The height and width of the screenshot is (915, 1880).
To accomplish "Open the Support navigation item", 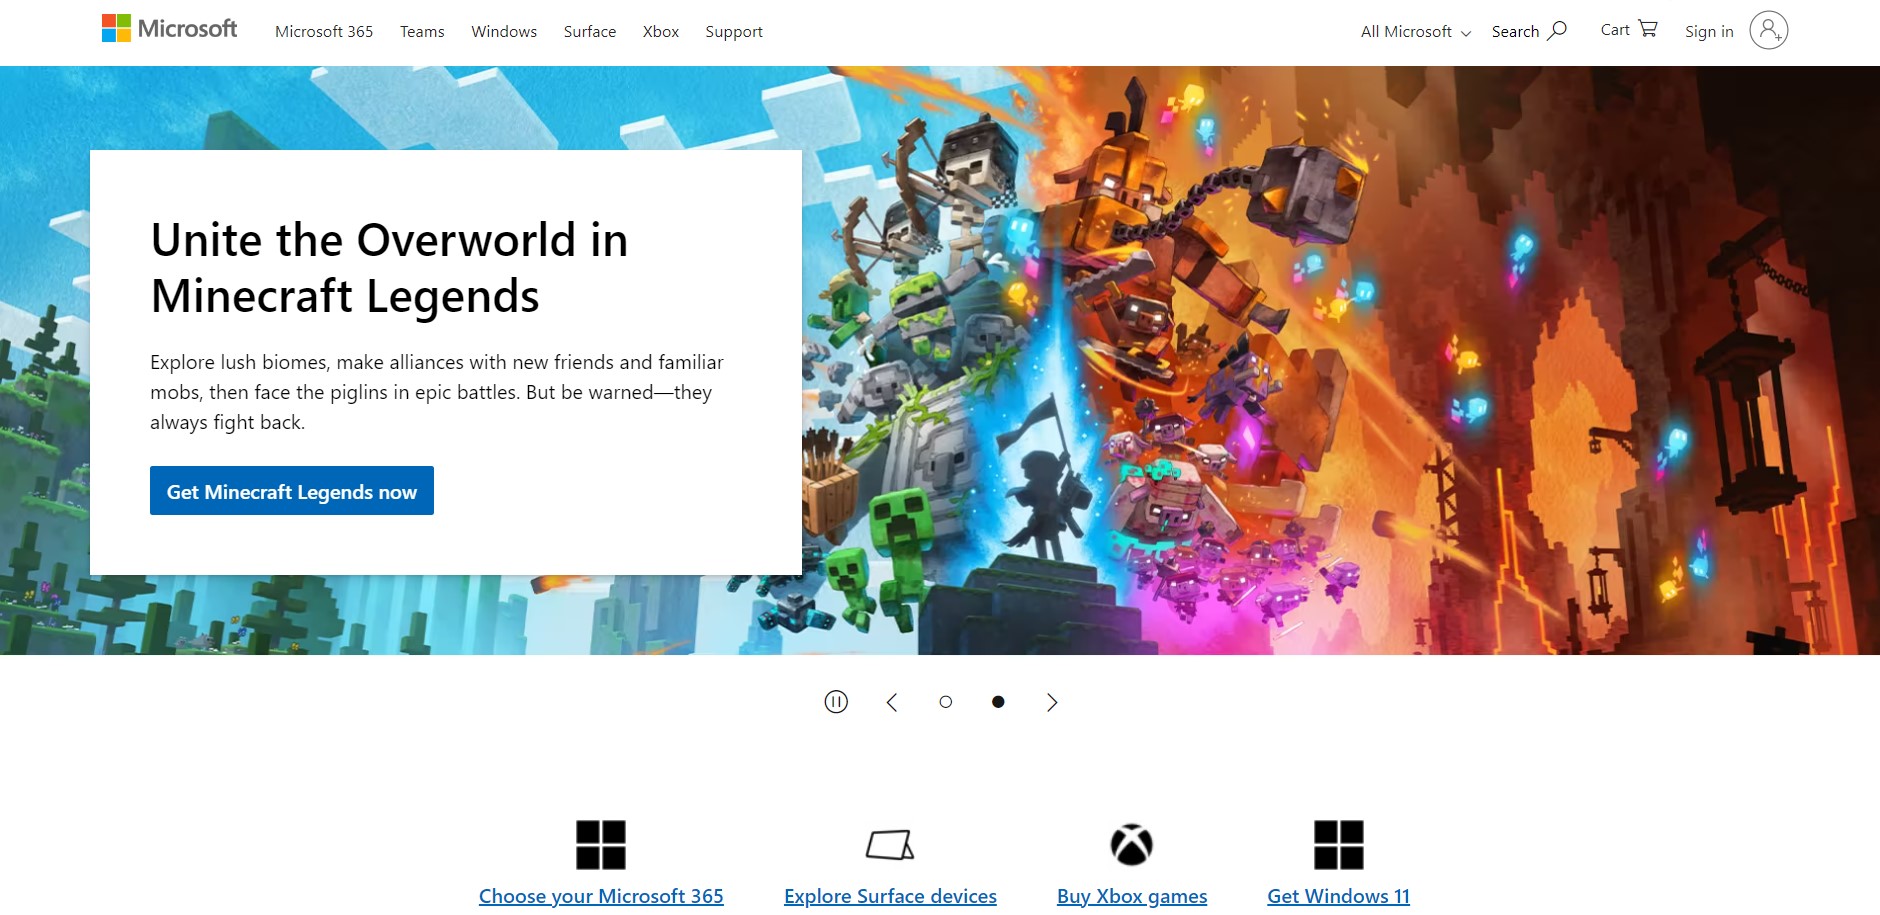I will [x=733, y=32].
